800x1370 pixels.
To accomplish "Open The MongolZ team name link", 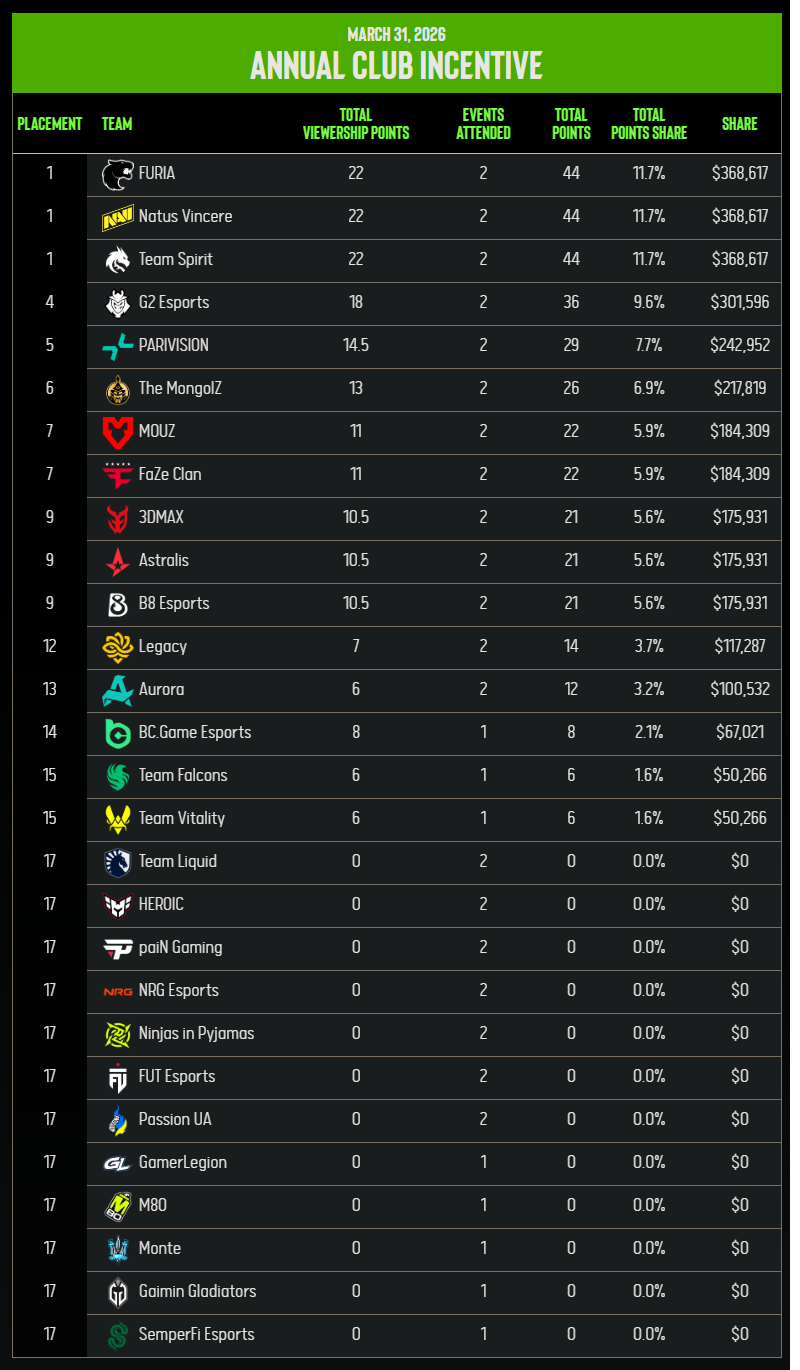I will 180,389.
